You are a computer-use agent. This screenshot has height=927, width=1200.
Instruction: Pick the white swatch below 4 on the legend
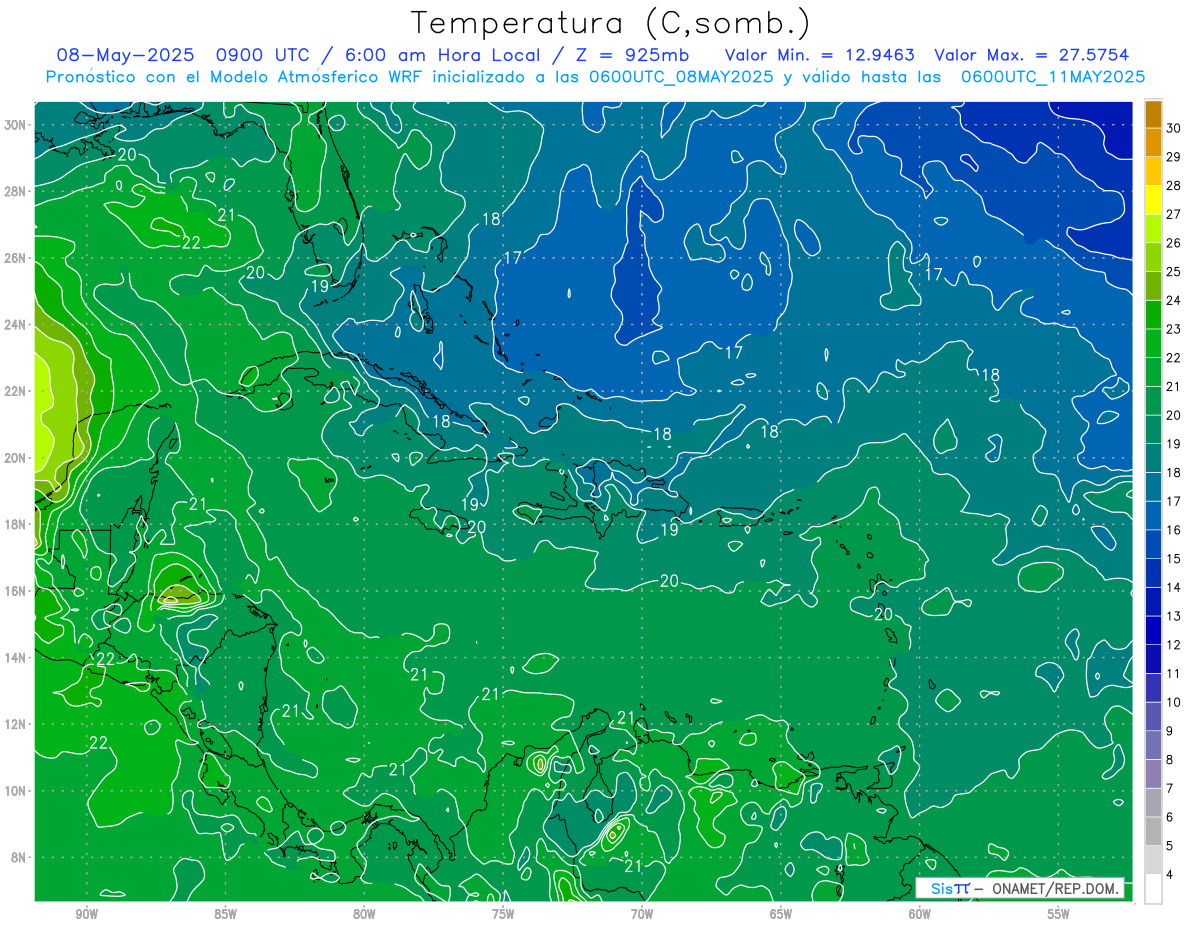click(1154, 889)
